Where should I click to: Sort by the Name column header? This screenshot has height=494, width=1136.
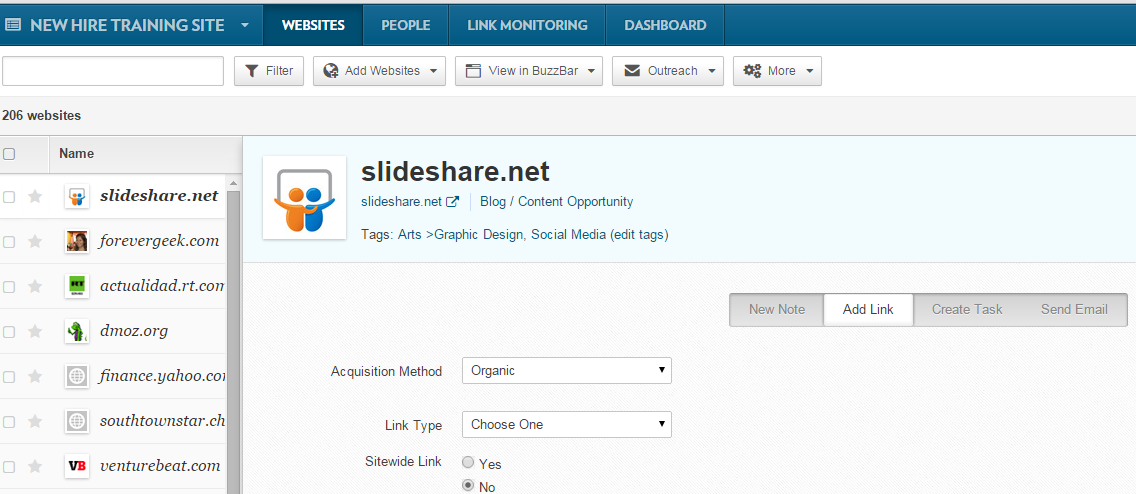[77, 154]
